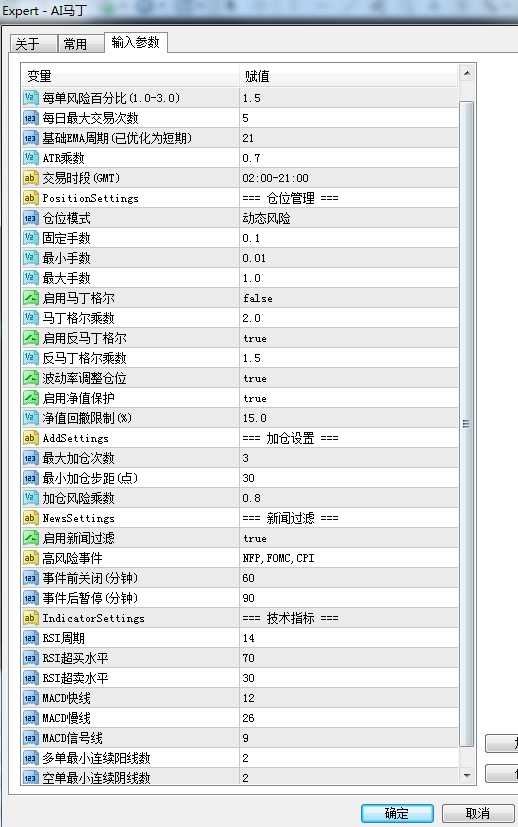
Task: Click the parameter list vertical scrollbar thumb
Action: tap(466, 424)
